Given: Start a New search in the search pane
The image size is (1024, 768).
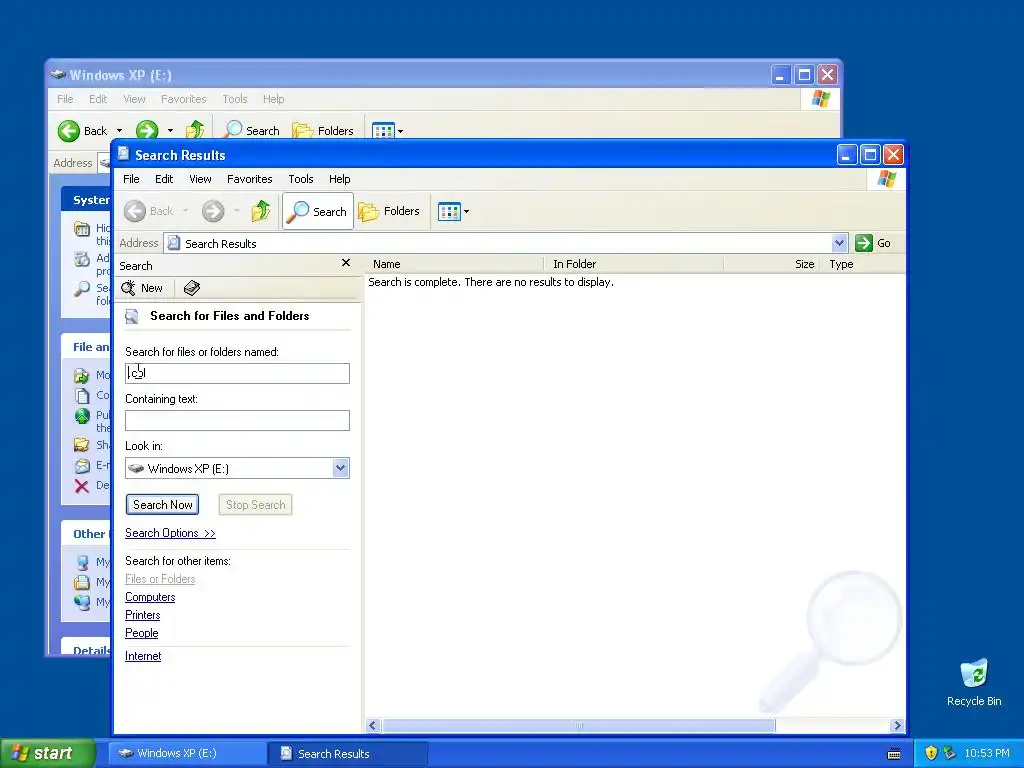Looking at the screenshot, I should pos(142,288).
